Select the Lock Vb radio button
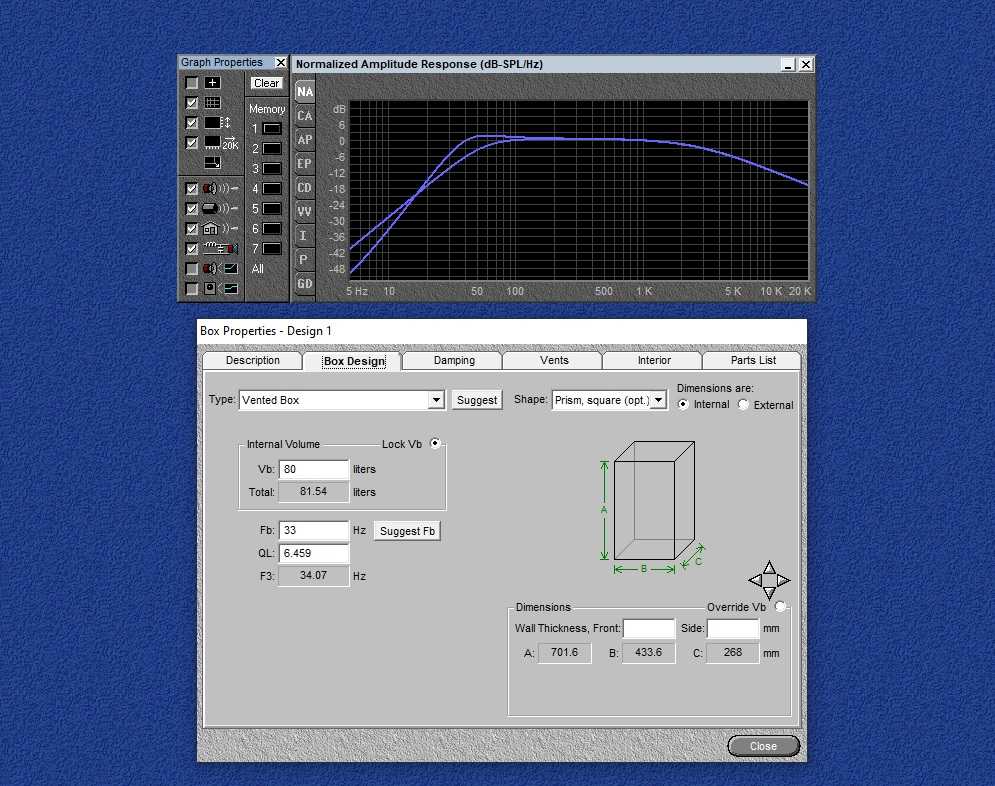 point(435,443)
